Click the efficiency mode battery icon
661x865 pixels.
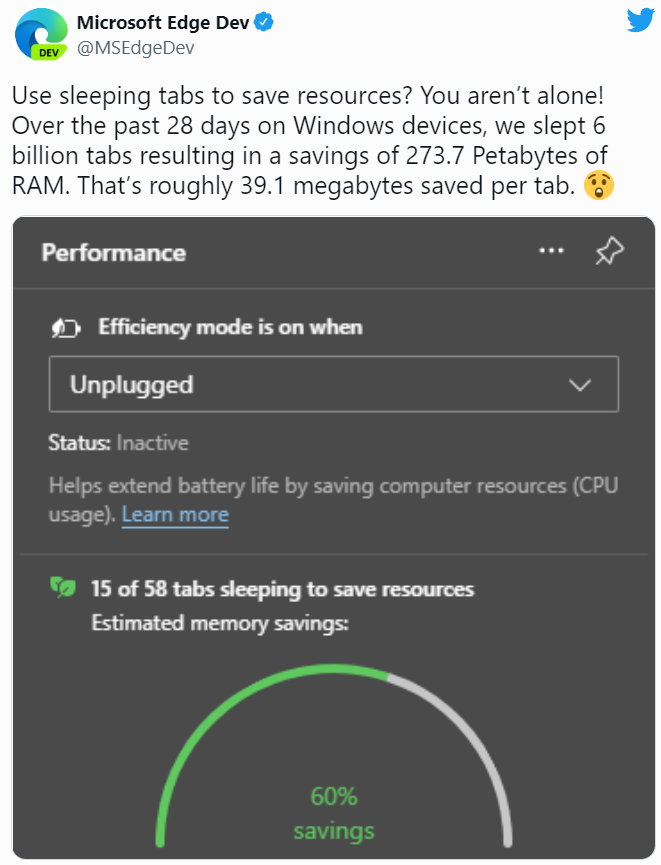point(66,328)
